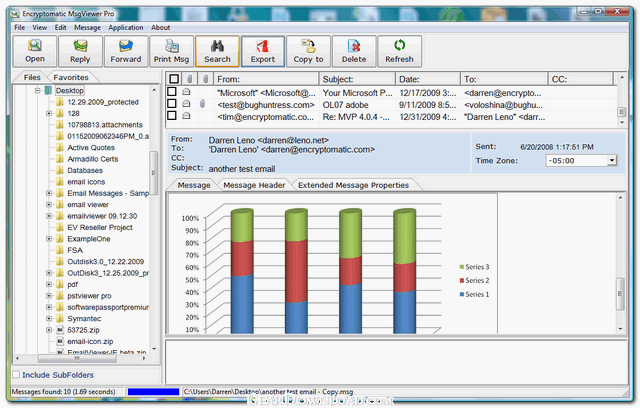Select the 10798813.attachments folder
The width and height of the screenshot is (640, 408).
(x=105, y=124)
